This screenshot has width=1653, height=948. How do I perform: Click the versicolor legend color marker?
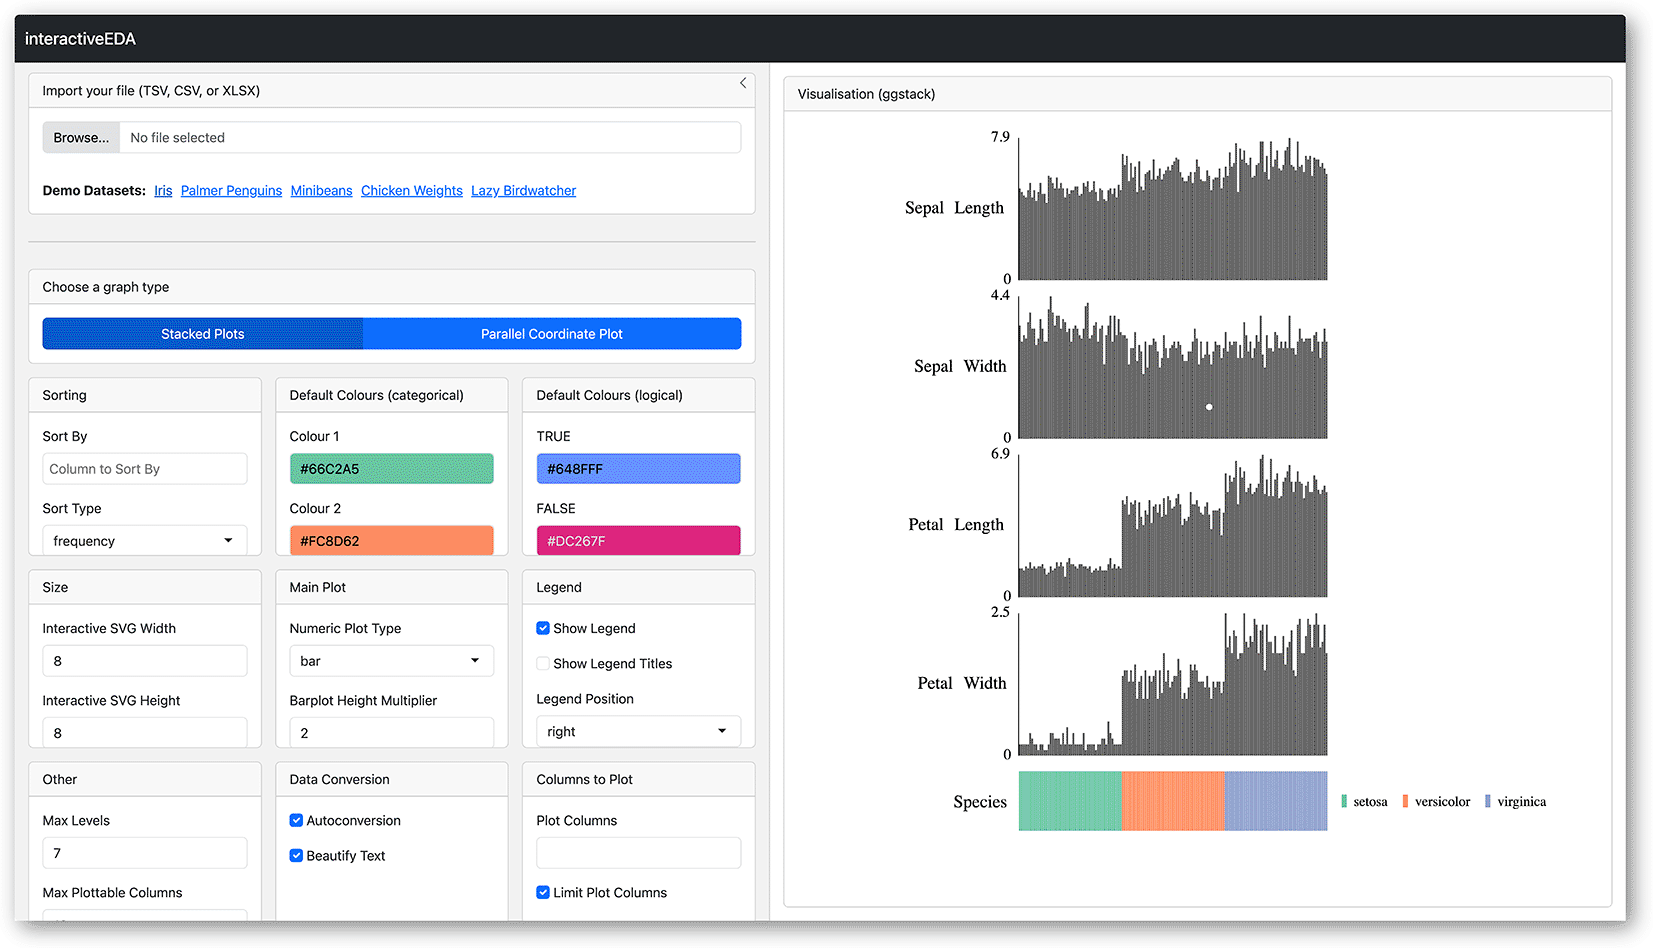(x=1405, y=801)
